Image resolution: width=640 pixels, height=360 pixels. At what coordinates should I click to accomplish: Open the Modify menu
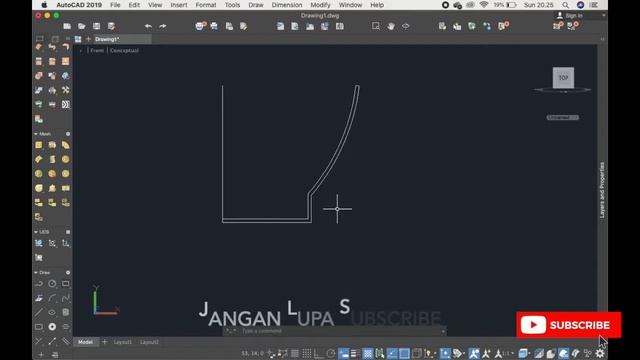click(320, 5)
